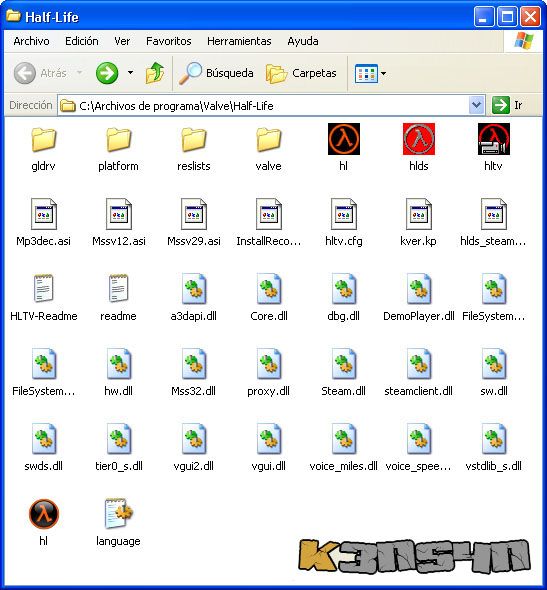Select the HLTV-Readme text file icon
Viewport: 547px width, 590px height.
pos(44,289)
